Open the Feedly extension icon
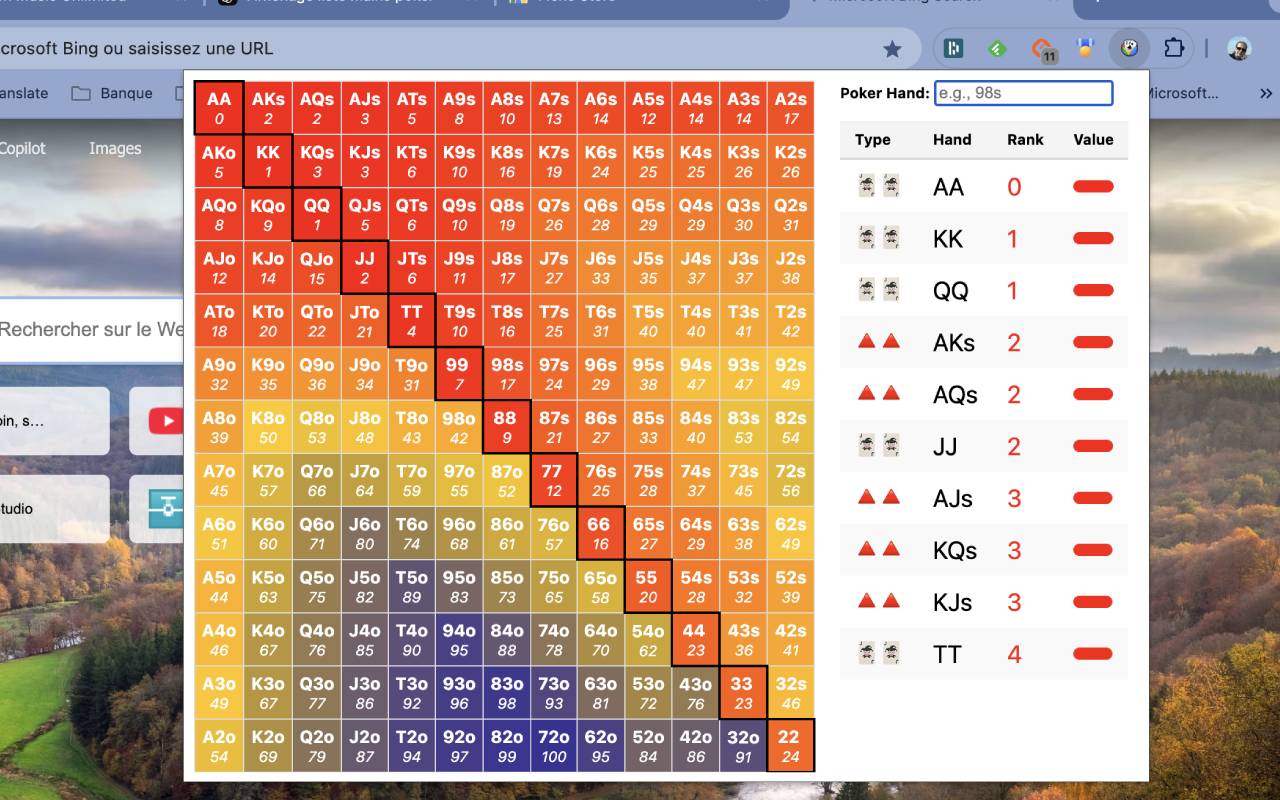 (x=997, y=47)
